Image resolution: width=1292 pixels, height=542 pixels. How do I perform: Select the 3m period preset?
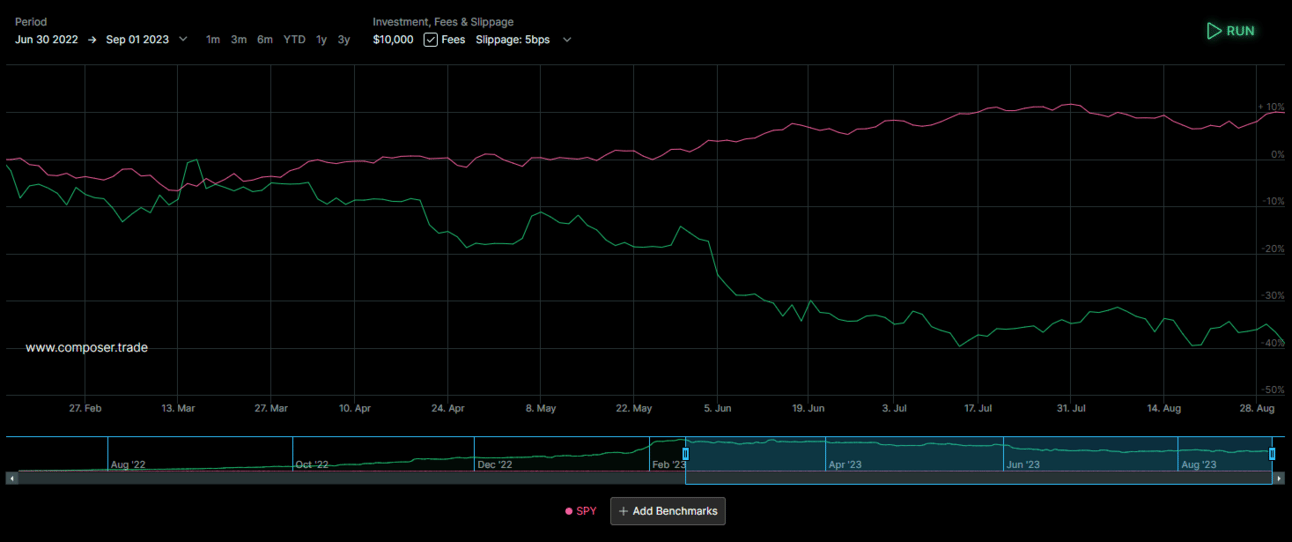coord(239,40)
